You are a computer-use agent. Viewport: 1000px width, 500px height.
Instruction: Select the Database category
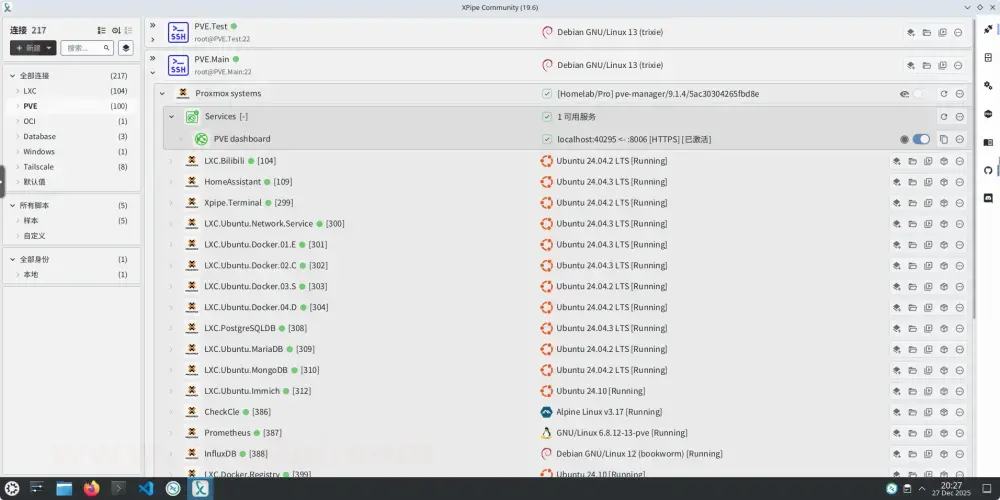click(x=40, y=136)
